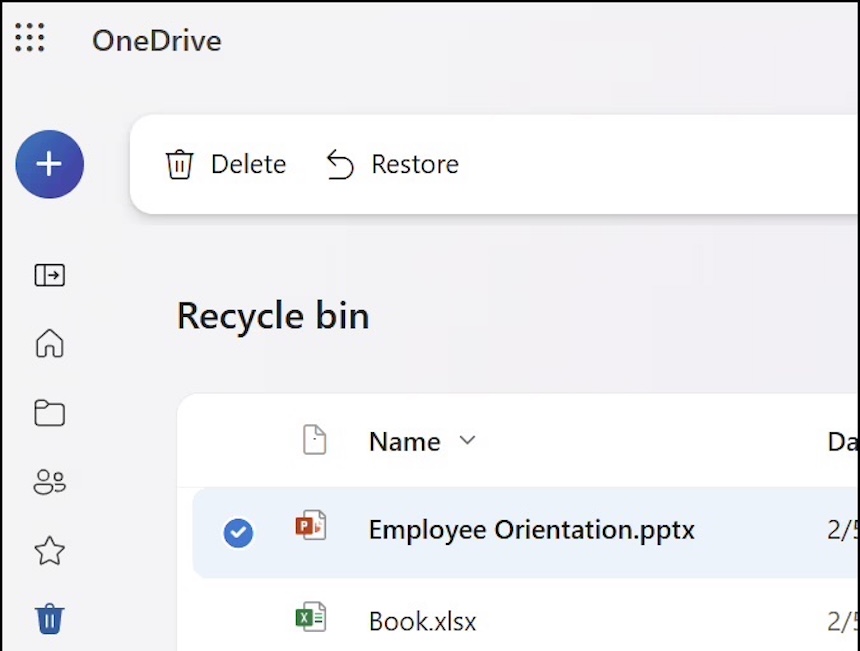860x651 pixels.
Task: Click the Employee Orientation.pptx file name
Action: coord(531,530)
